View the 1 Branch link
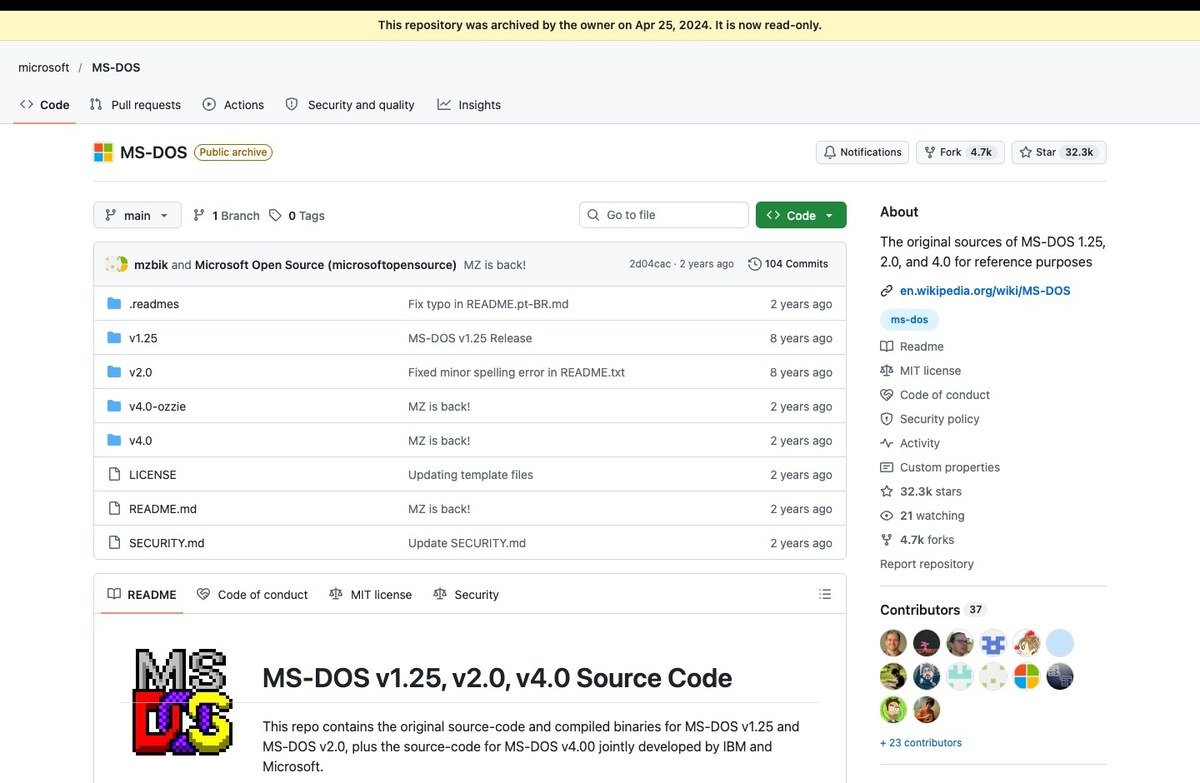 [x=226, y=216]
